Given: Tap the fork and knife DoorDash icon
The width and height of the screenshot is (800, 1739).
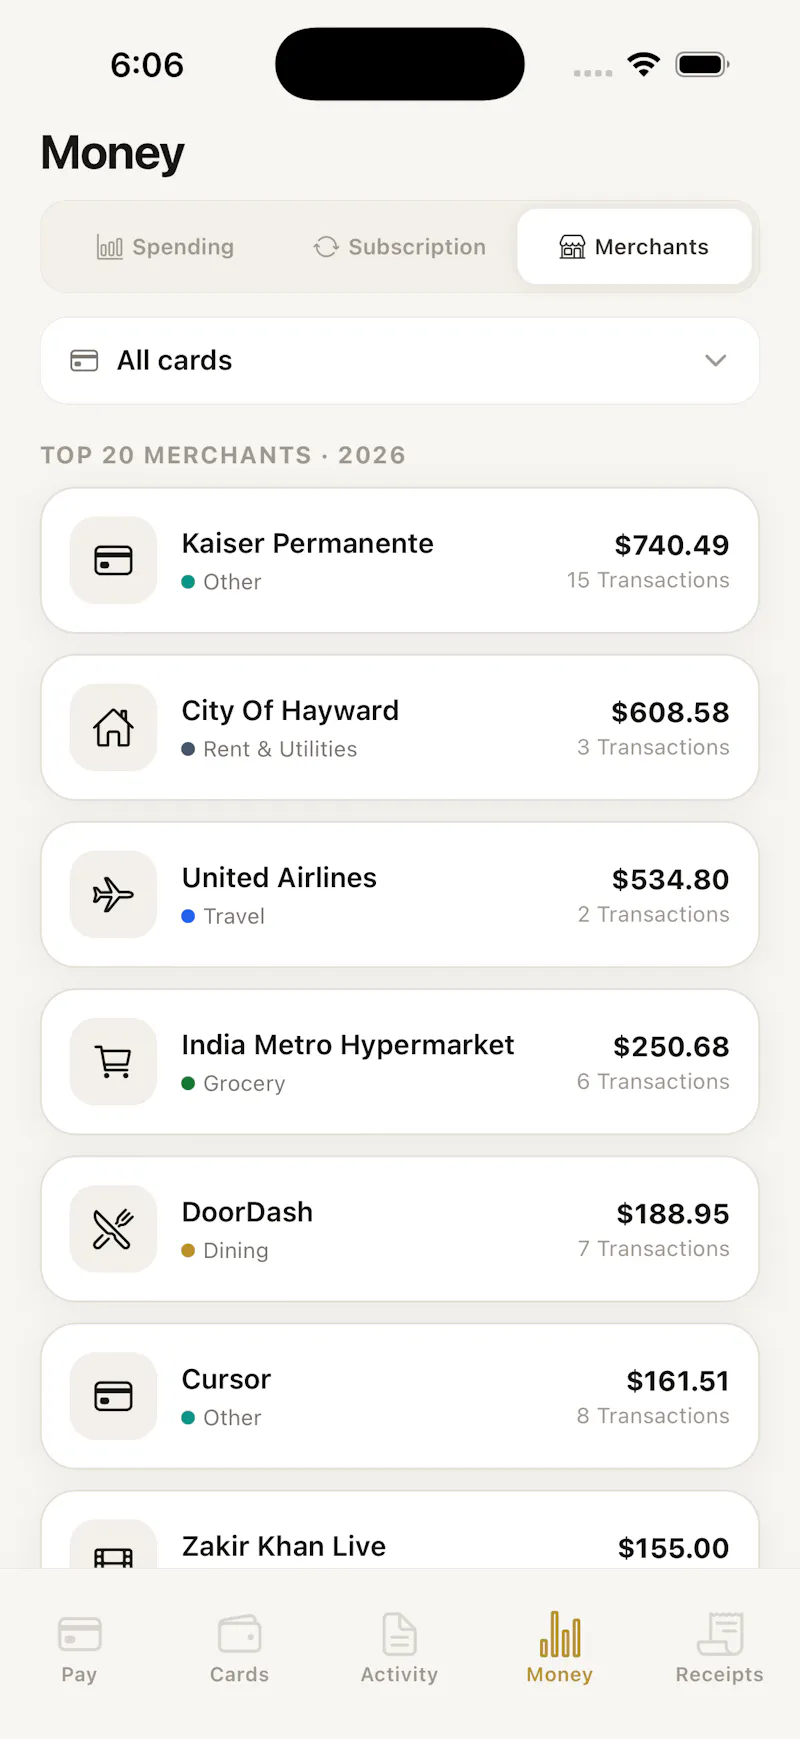Looking at the screenshot, I should pos(113,1229).
